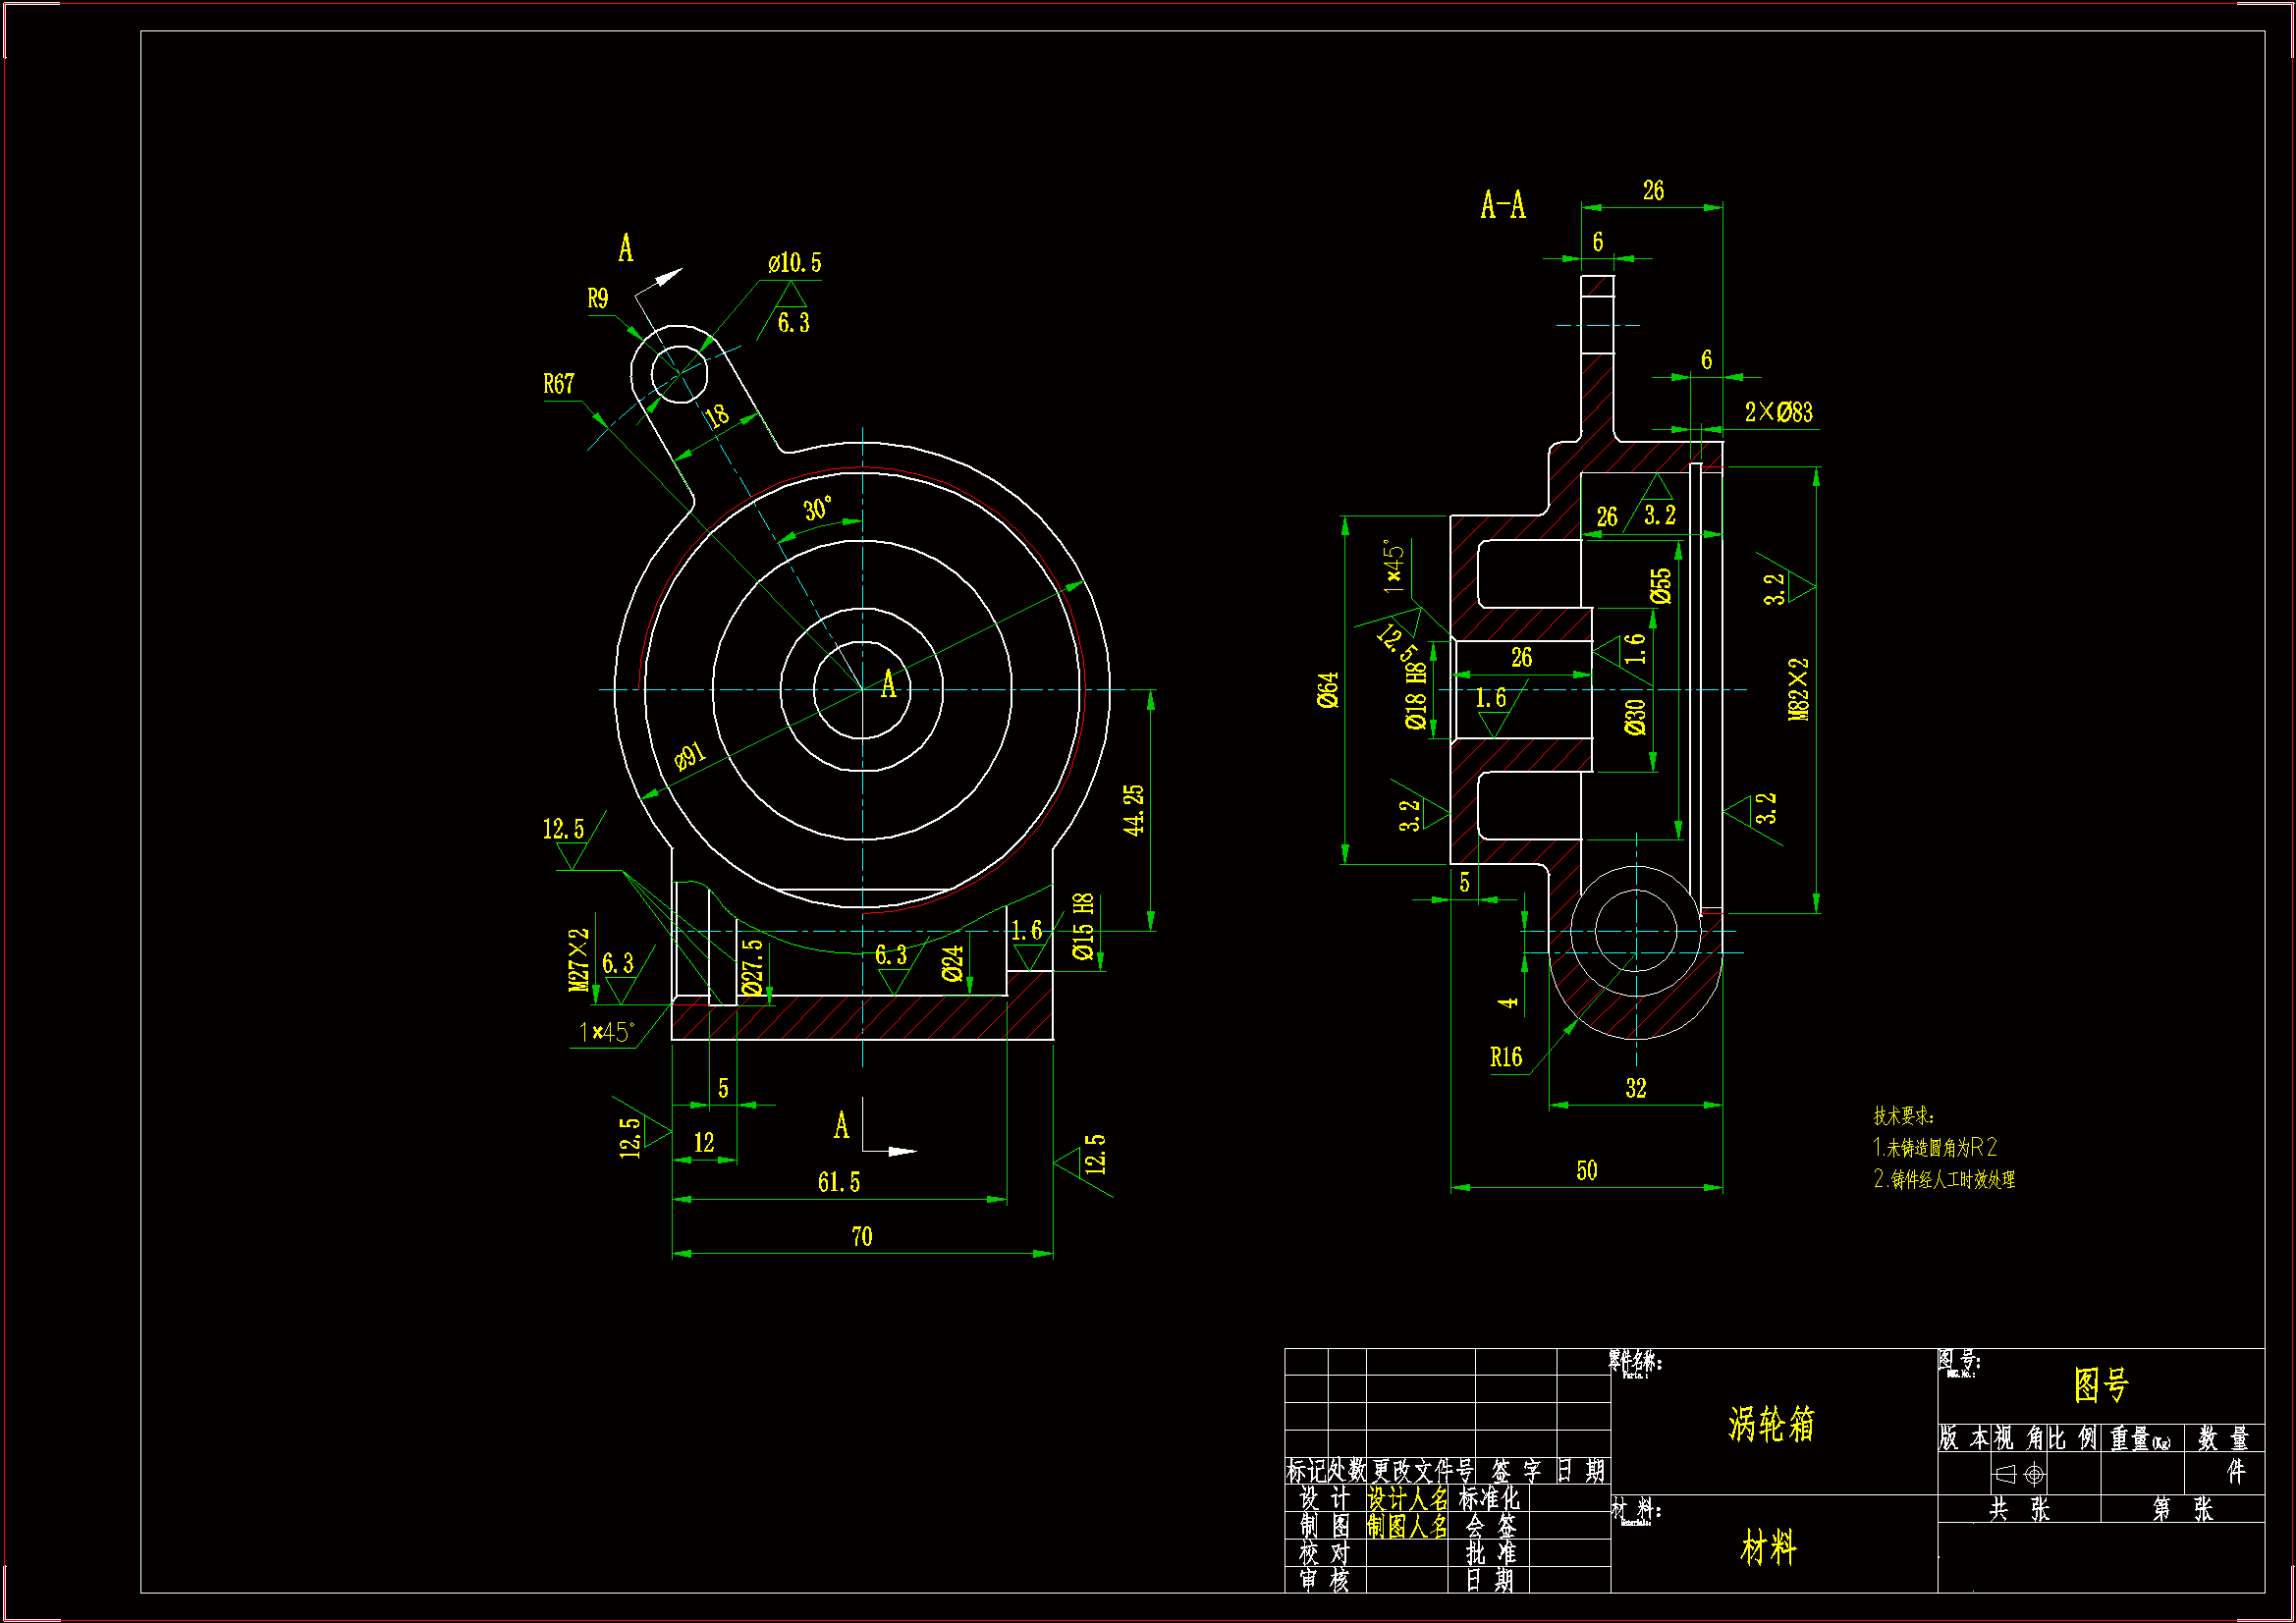
Task: Click the 61.5 horizontal dimension text
Action: tap(838, 1183)
